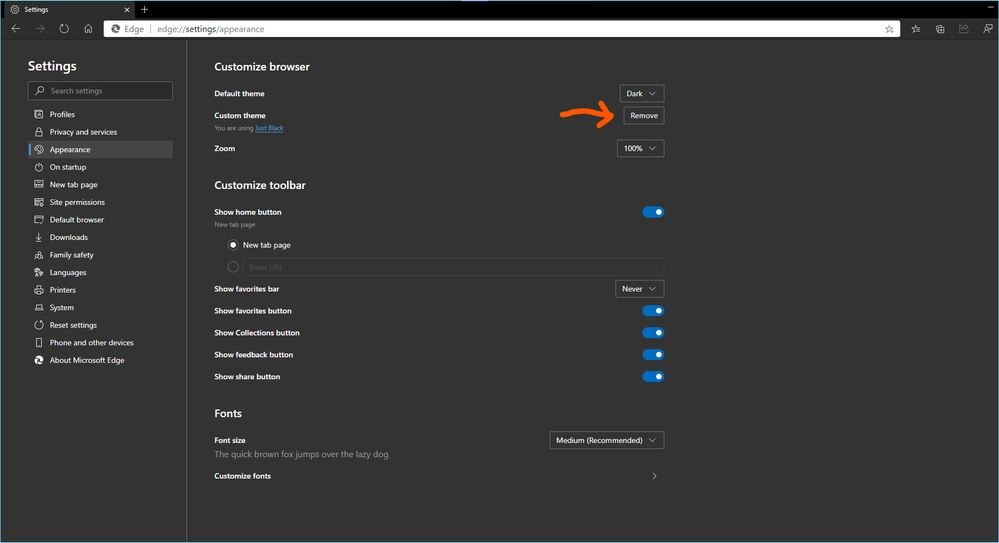This screenshot has width=999, height=543.
Task: Open Default browser settings
Action: [101, 219]
